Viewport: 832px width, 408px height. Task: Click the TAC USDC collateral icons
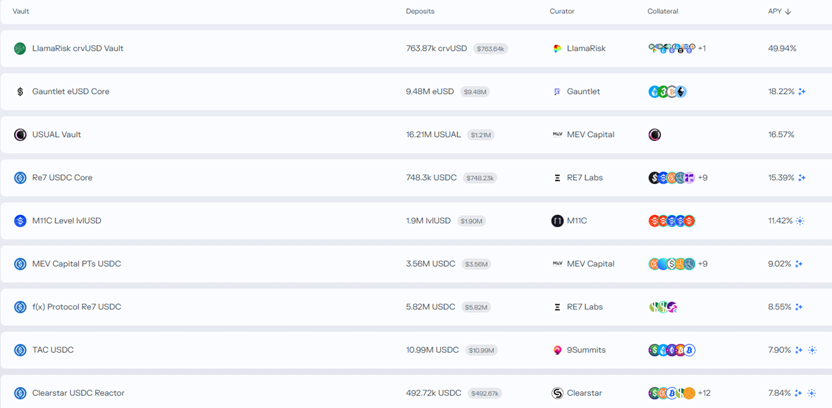672,350
